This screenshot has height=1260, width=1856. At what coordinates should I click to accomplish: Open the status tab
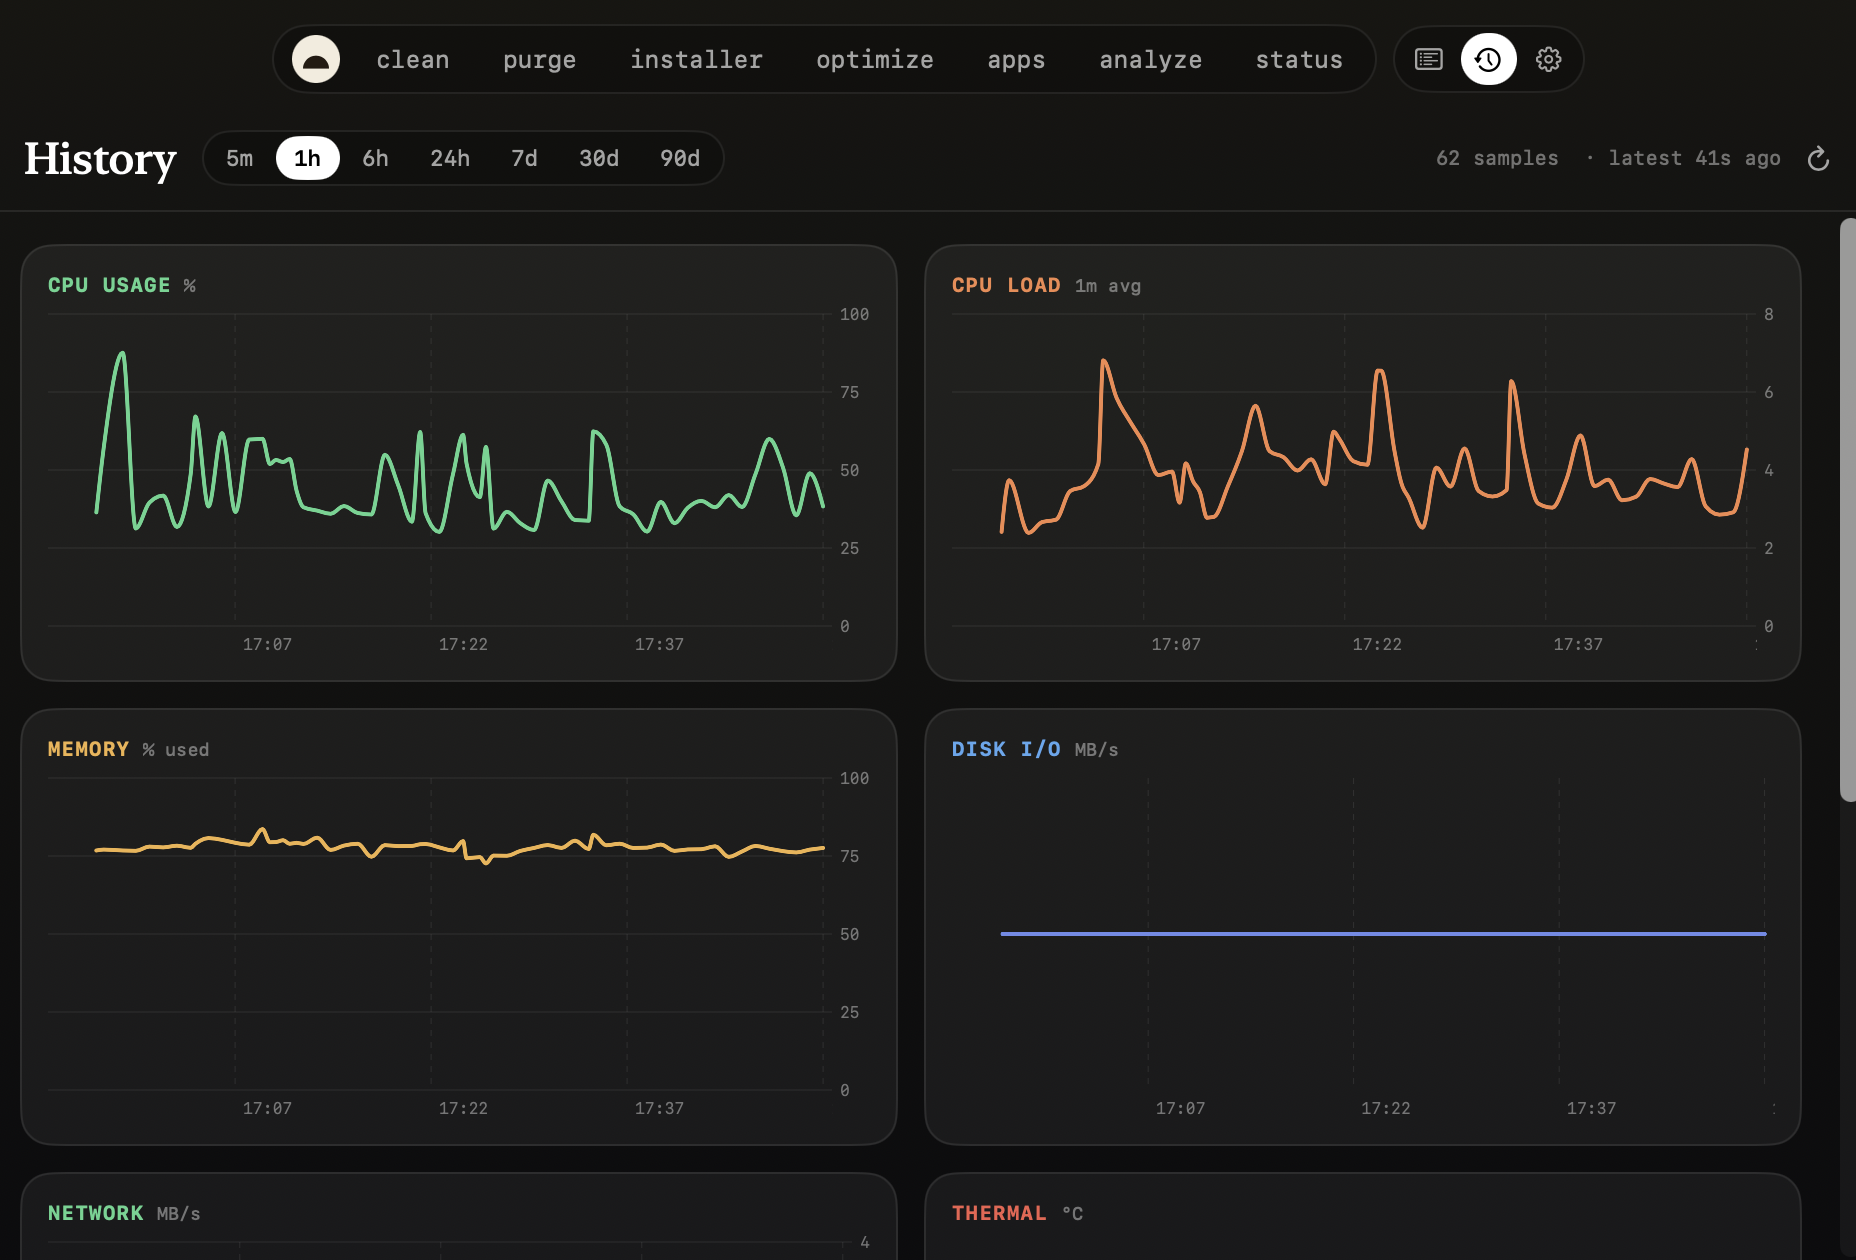1299,60
